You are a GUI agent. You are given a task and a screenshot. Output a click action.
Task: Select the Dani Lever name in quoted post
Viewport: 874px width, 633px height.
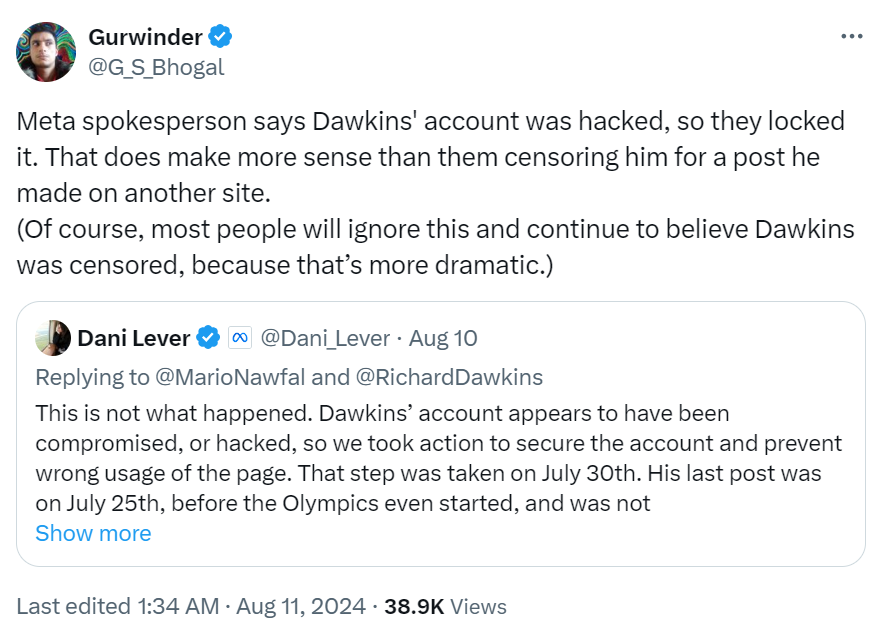pyautogui.click(x=133, y=338)
